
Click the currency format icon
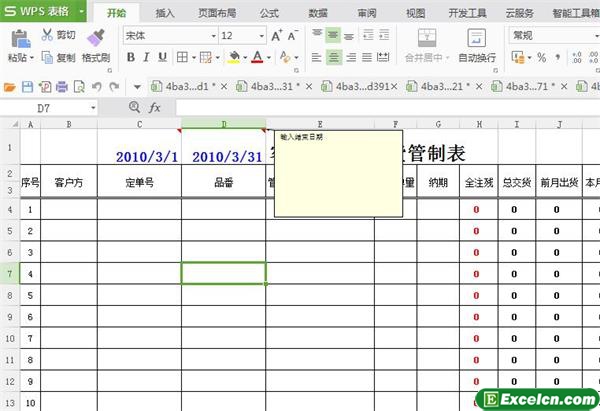point(518,57)
